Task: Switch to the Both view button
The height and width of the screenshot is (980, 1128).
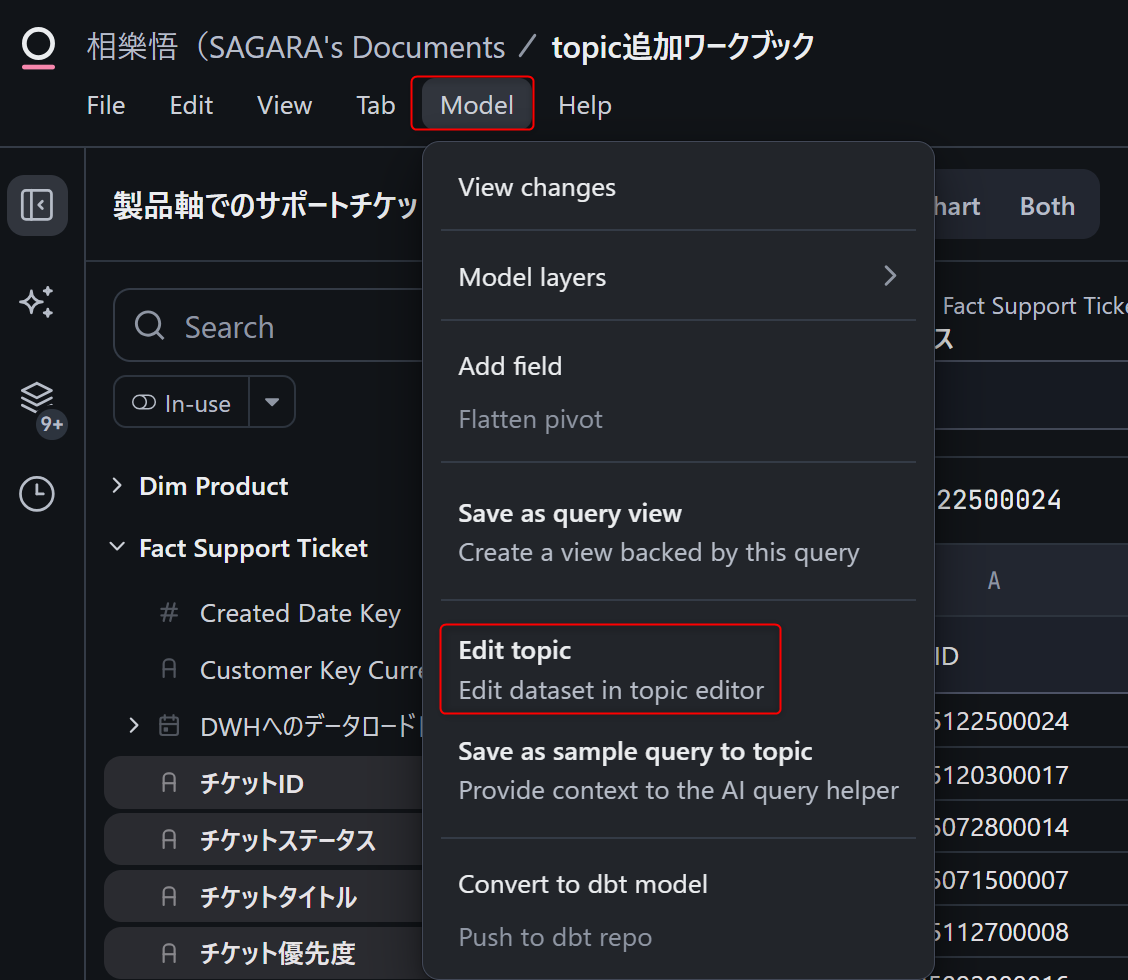Action: click(x=1046, y=206)
